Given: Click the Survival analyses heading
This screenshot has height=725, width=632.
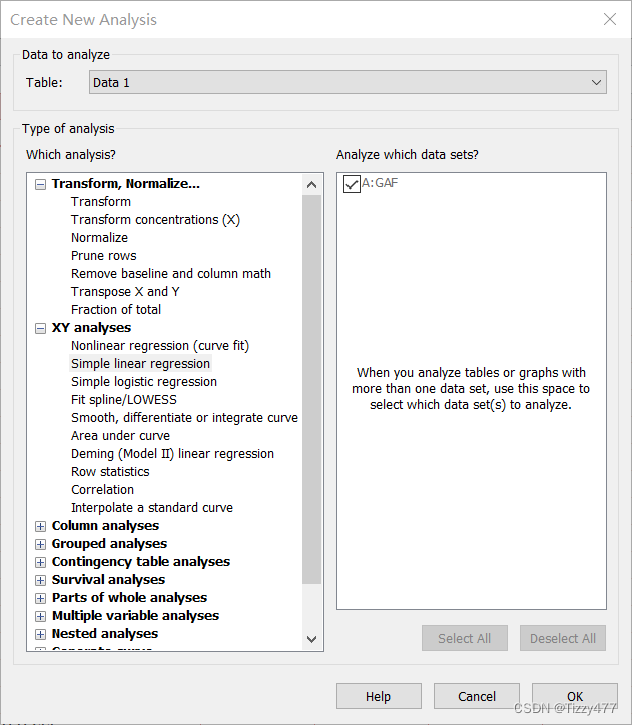Looking at the screenshot, I should [108, 580].
